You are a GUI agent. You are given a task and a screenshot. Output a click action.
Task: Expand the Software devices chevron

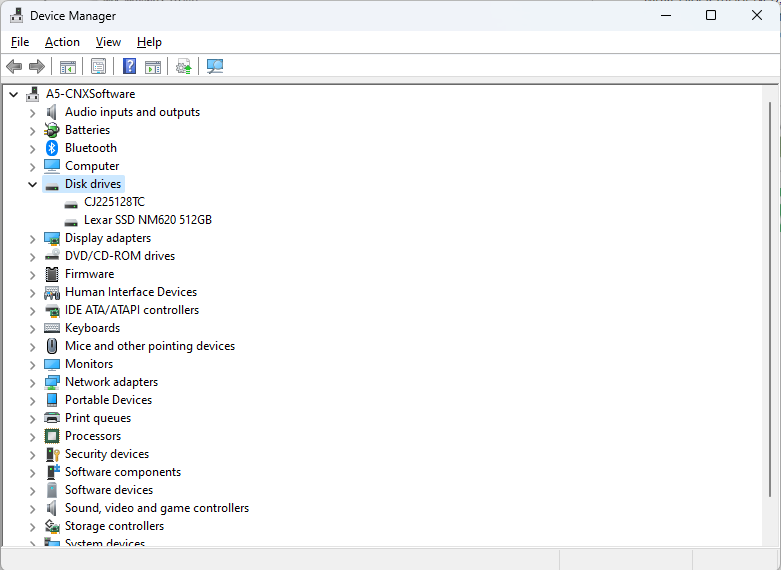(x=32, y=491)
